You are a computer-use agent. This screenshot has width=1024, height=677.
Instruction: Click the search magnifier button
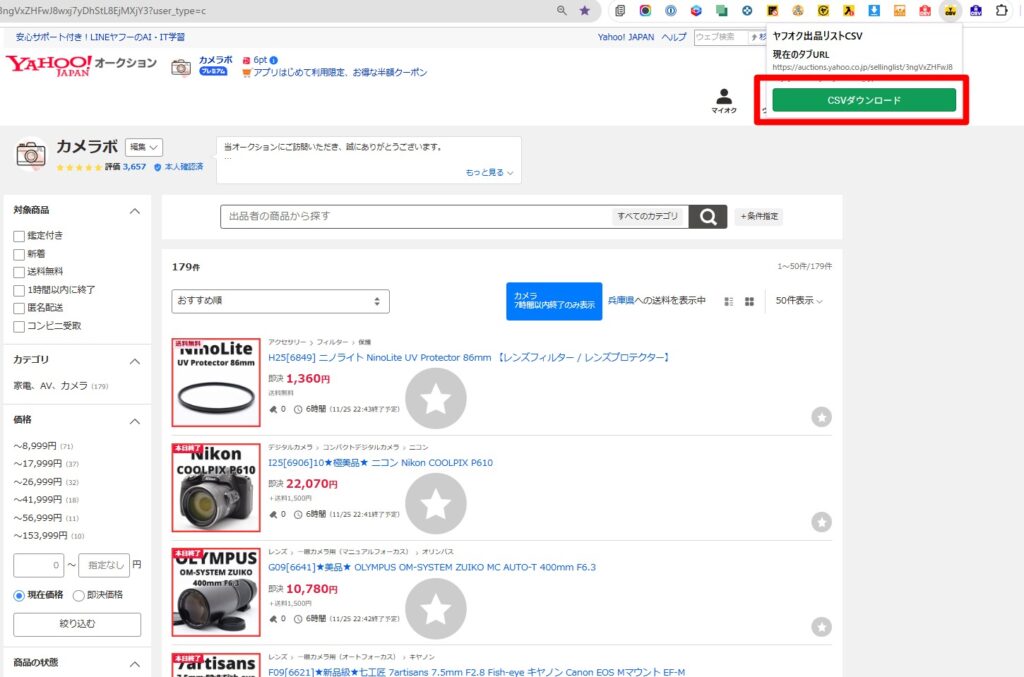[x=708, y=217]
